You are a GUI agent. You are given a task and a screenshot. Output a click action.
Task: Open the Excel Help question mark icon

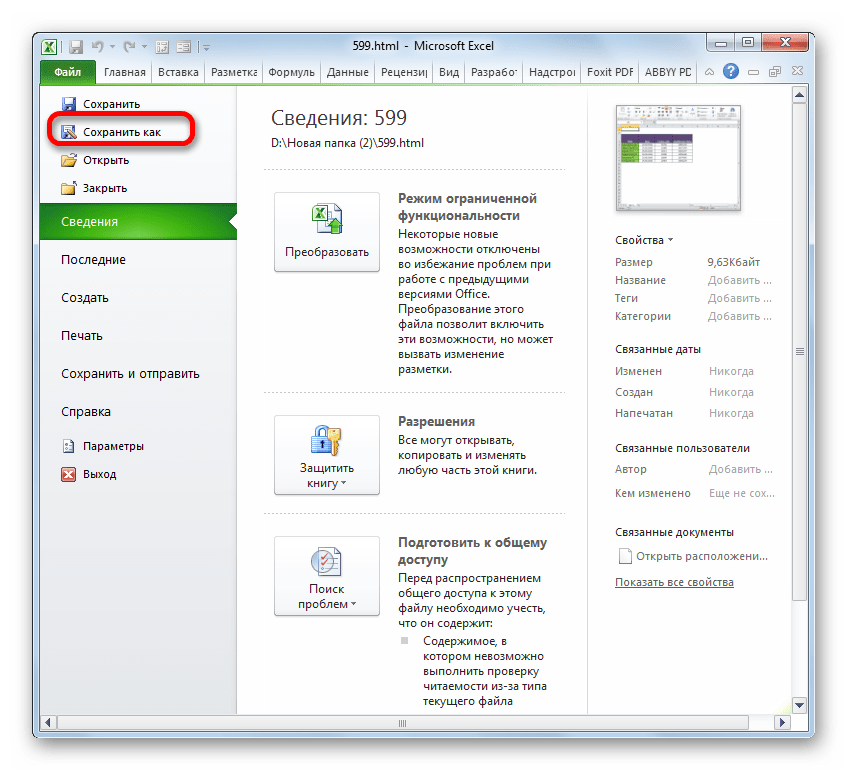(x=731, y=71)
